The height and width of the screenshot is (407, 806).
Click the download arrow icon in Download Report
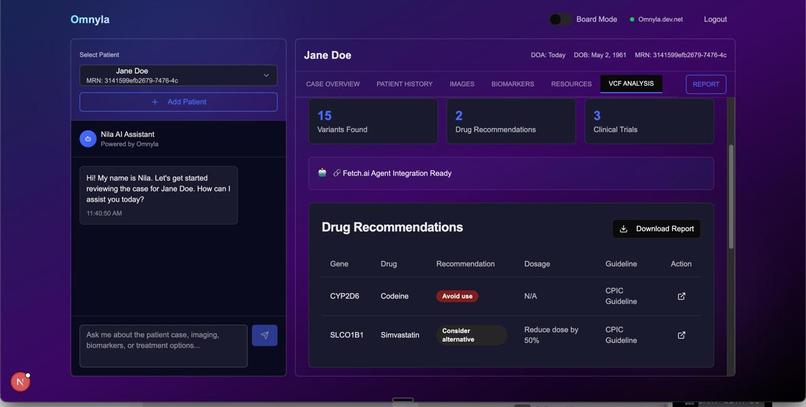click(624, 229)
